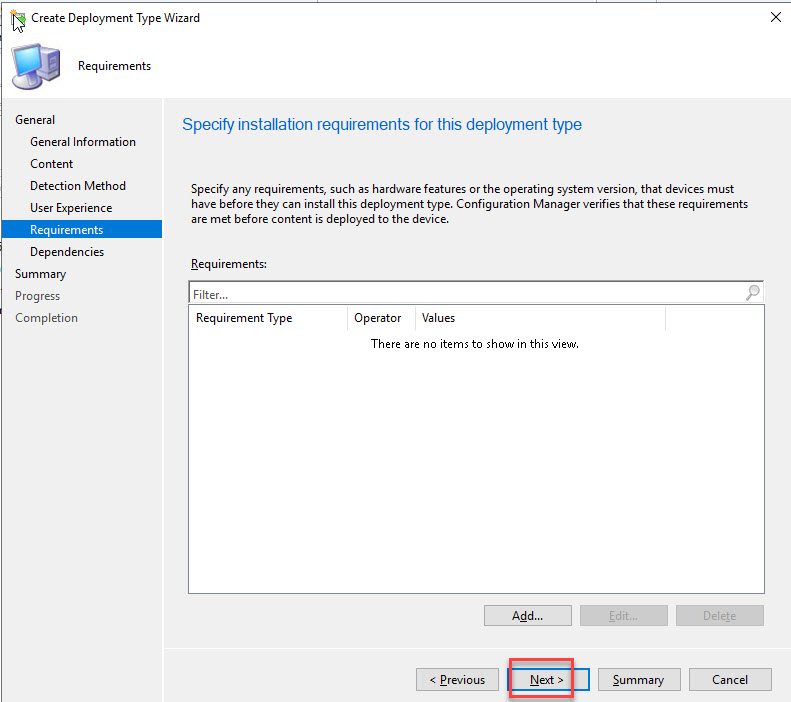791x702 pixels.
Task: Open the User Experience step
Action: click(x=71, y=208)
